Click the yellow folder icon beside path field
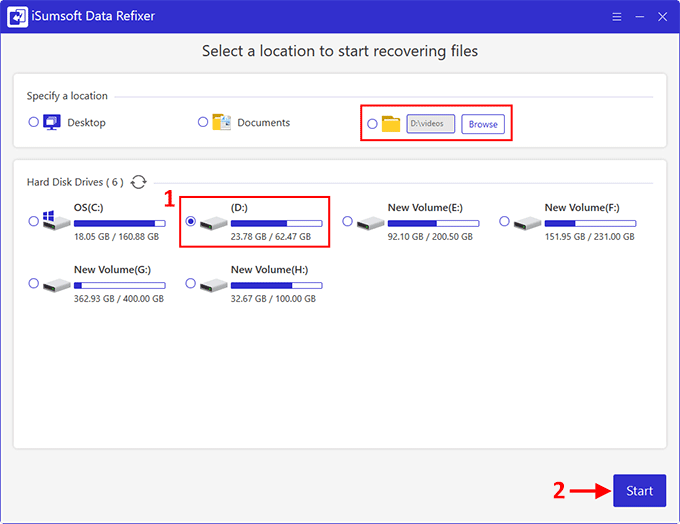The image size is (680, 524). tap(391, 124)
